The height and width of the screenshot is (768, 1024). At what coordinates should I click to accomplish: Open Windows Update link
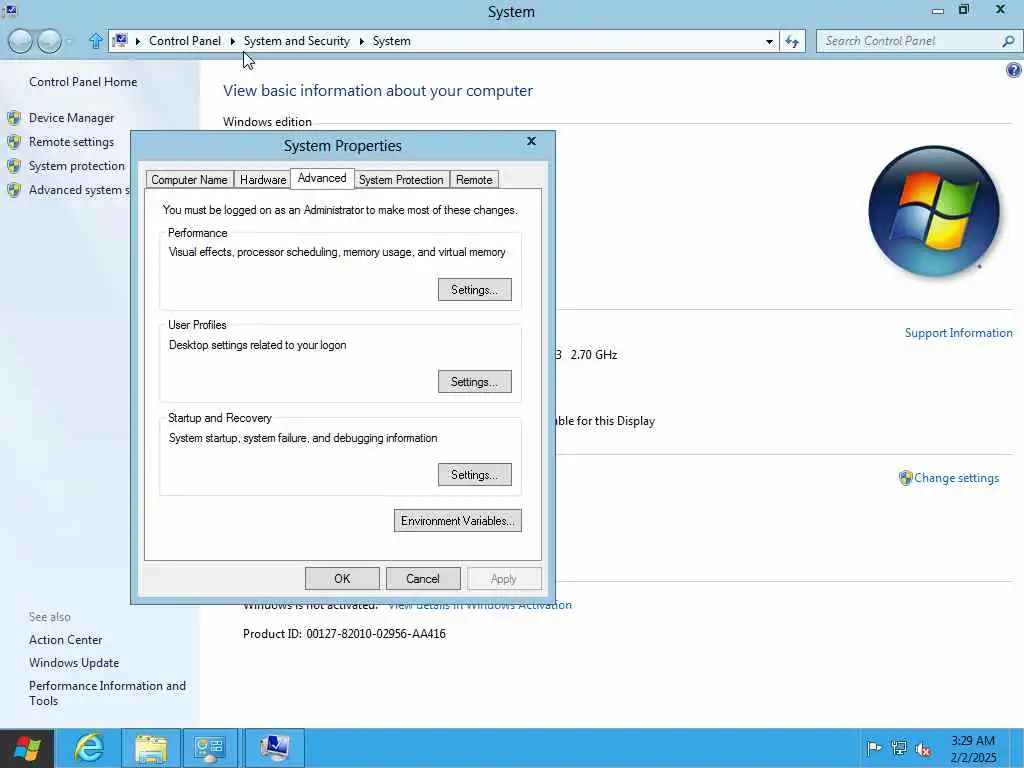coord(74,663)
